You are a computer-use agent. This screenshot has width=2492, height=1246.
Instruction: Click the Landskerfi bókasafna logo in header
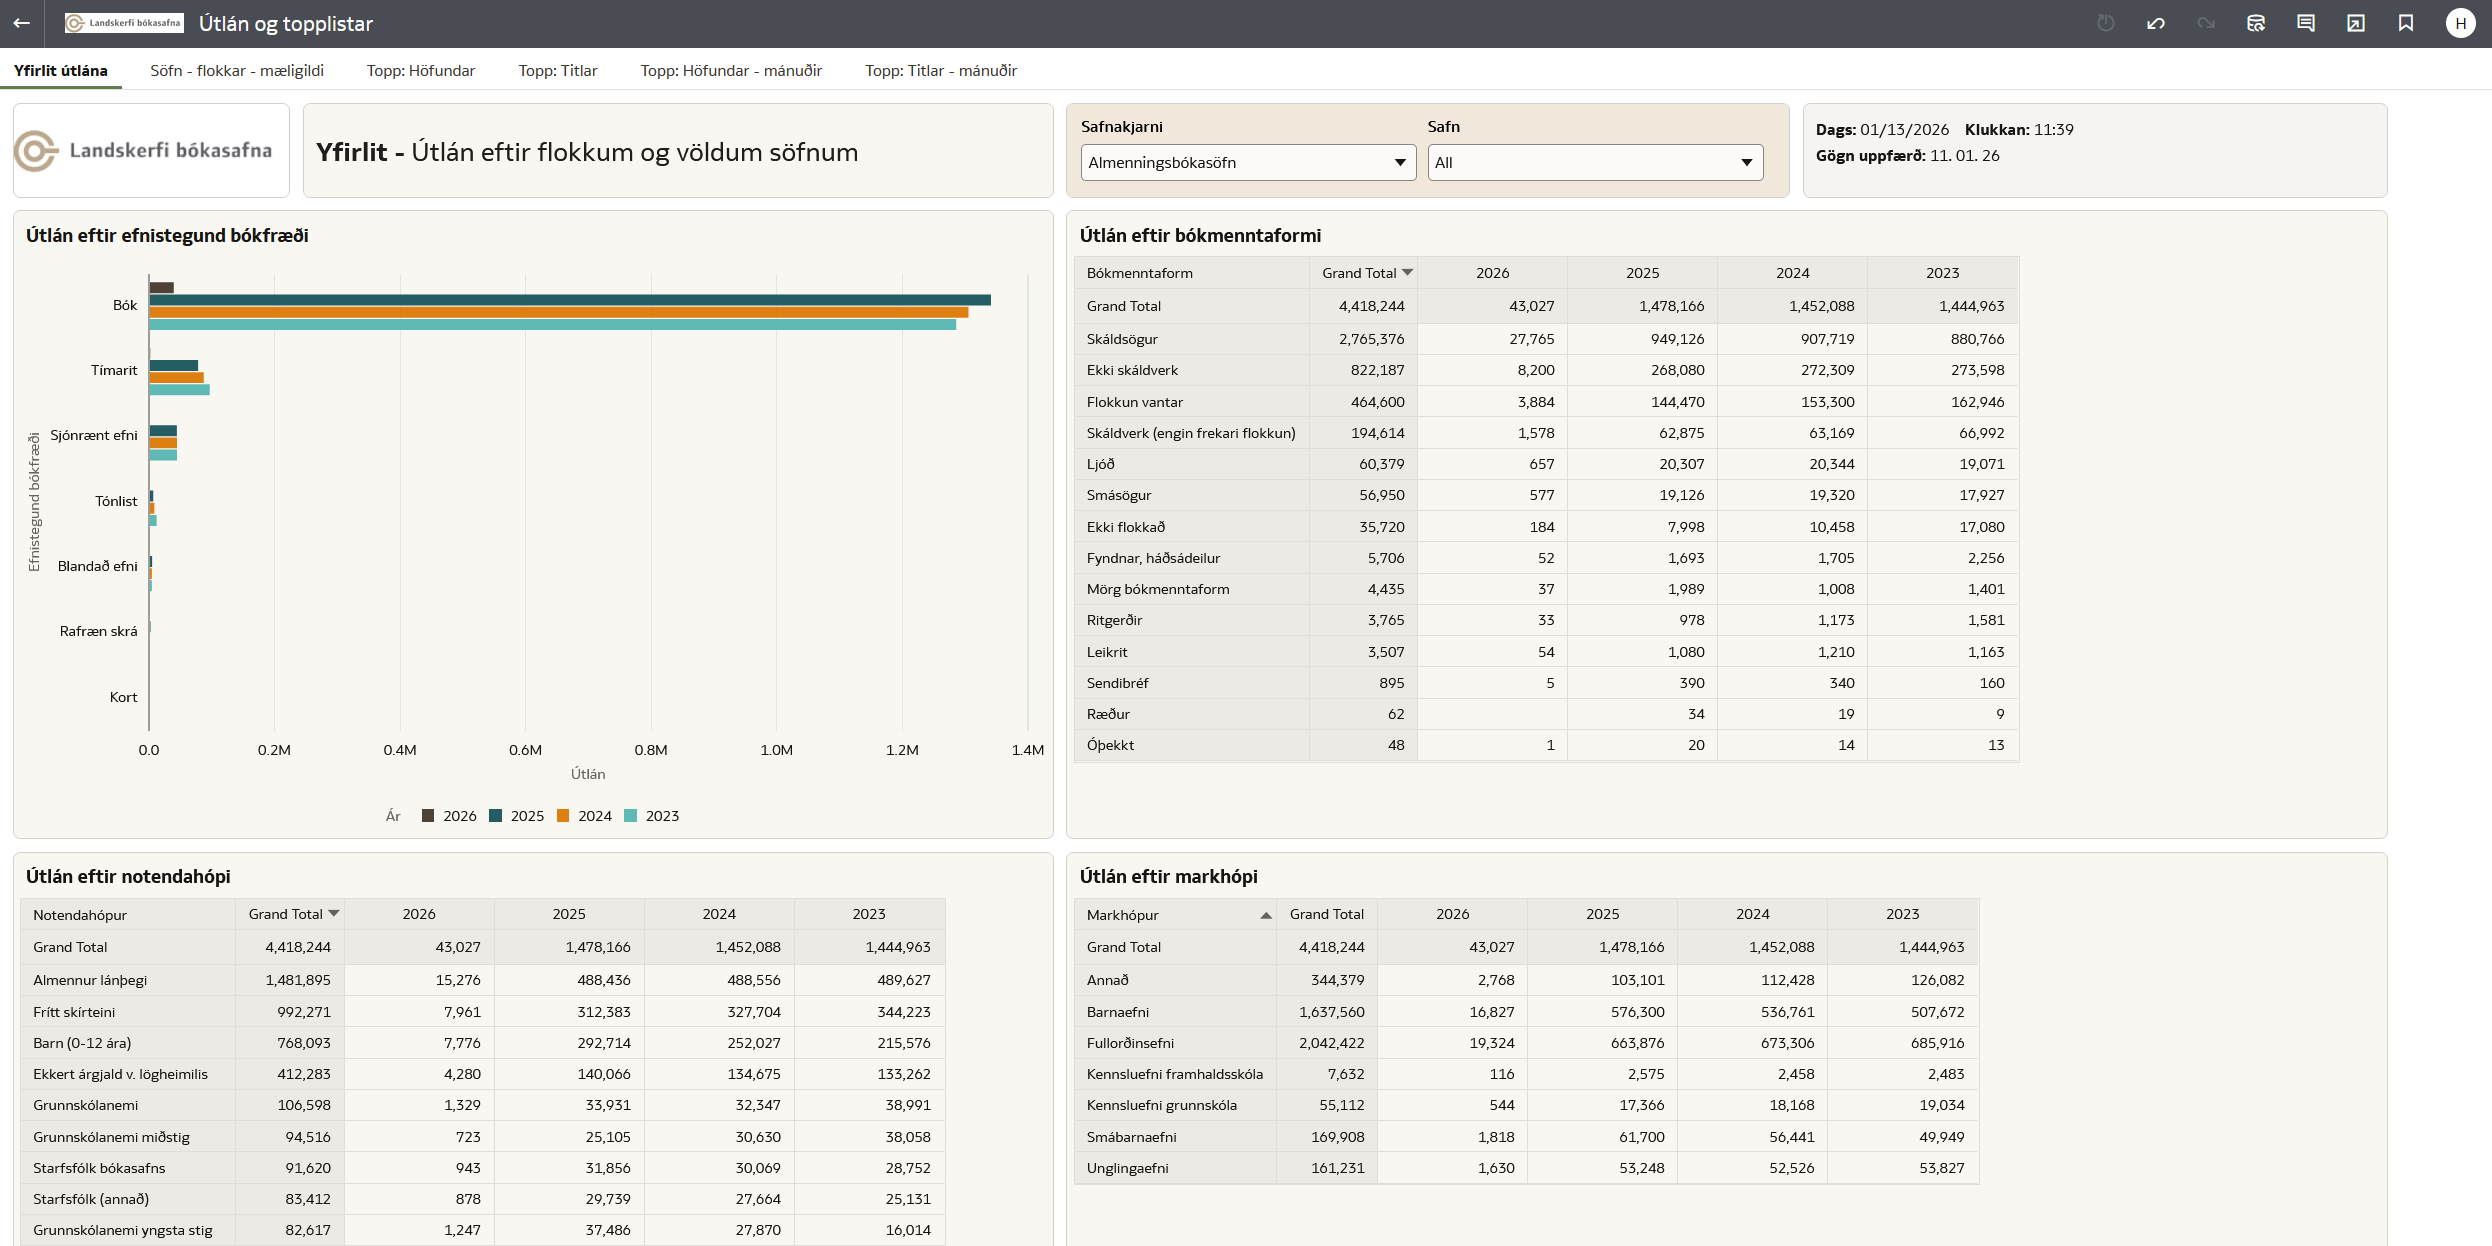point(124,23)
